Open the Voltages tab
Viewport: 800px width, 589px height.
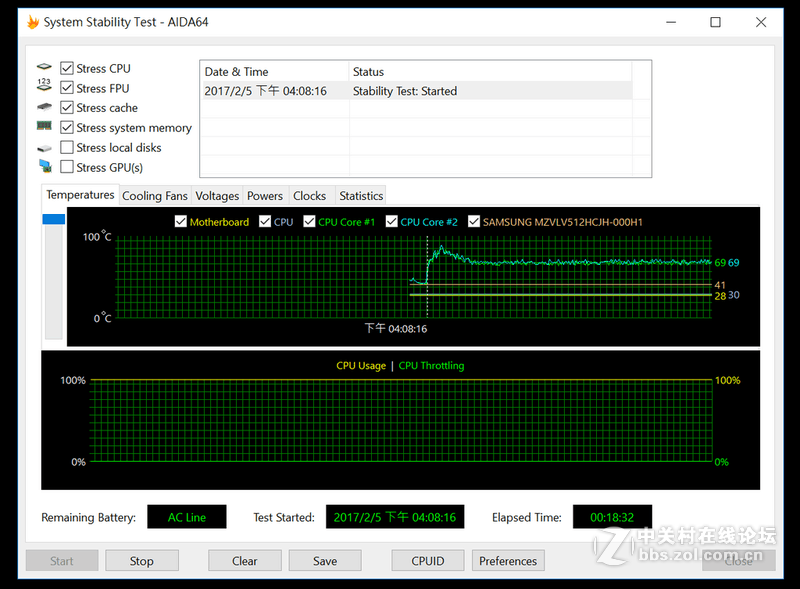(x=217, y=196)
